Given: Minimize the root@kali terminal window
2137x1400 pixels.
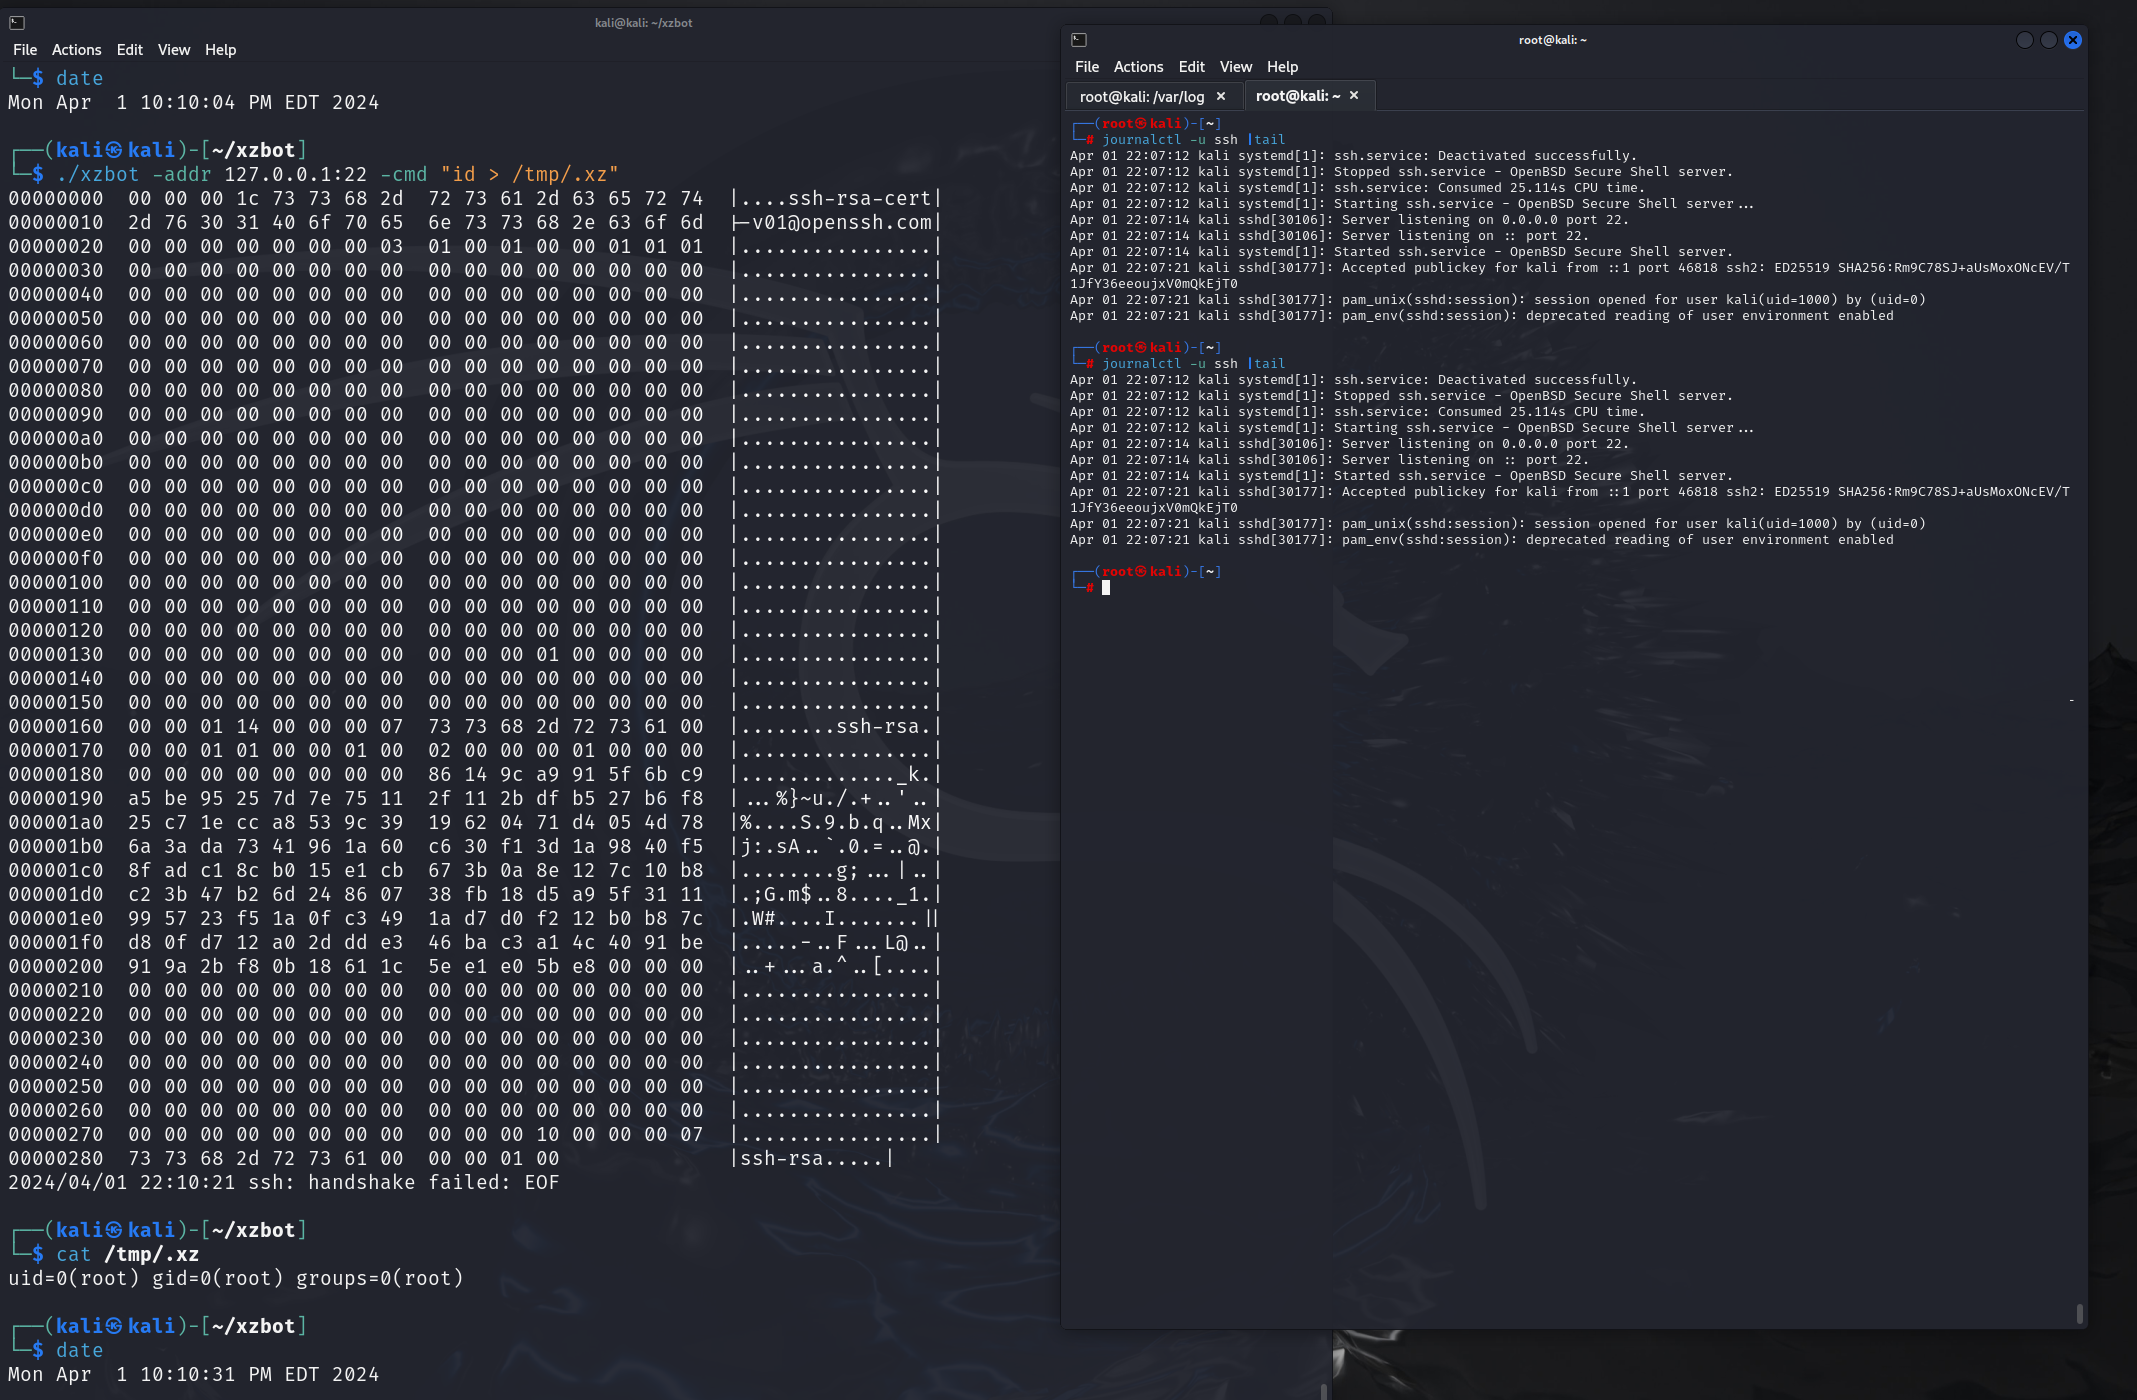Looking at the screenshot, I should [x=2025, y=40].
